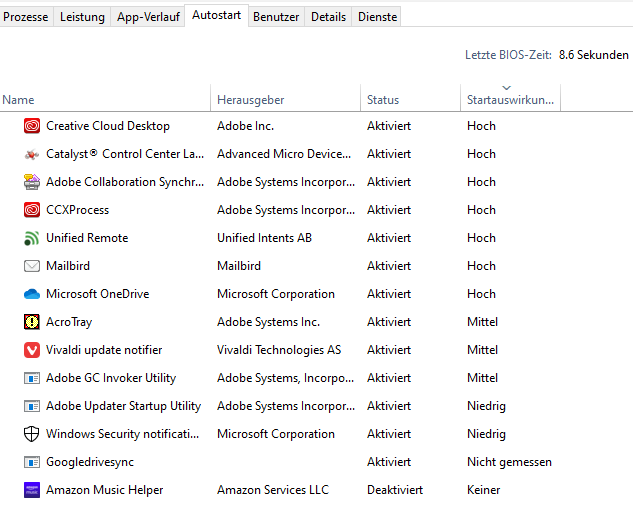The width and height of the screenshot is (633, 509).
Task: Sort by Startauswirkungen column header
Action: [x=510, y=100]
